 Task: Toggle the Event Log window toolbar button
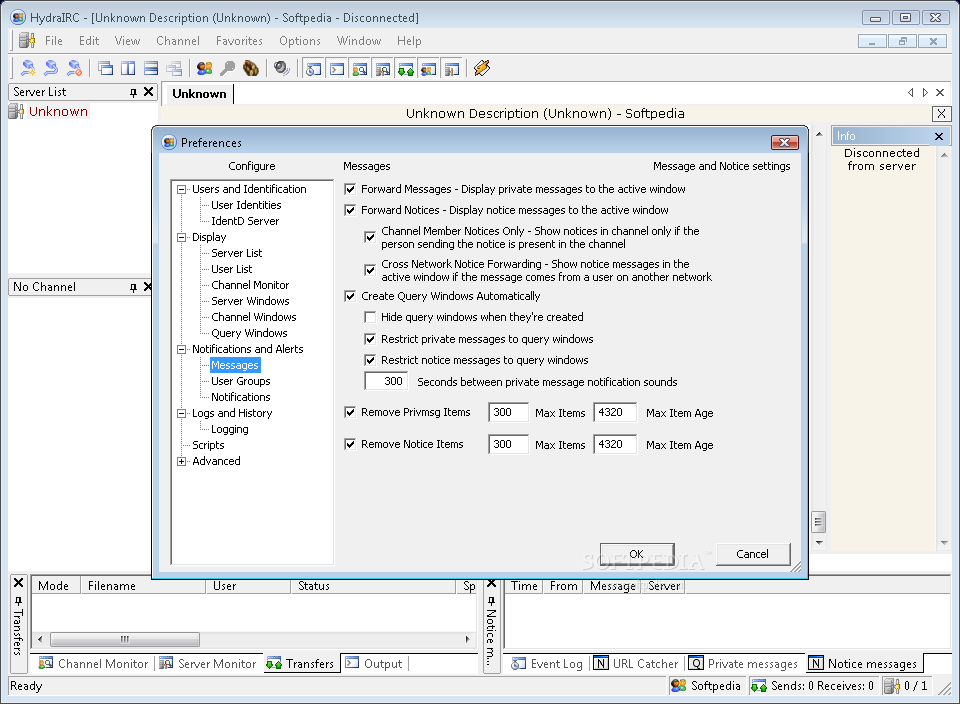coord(313,69)
